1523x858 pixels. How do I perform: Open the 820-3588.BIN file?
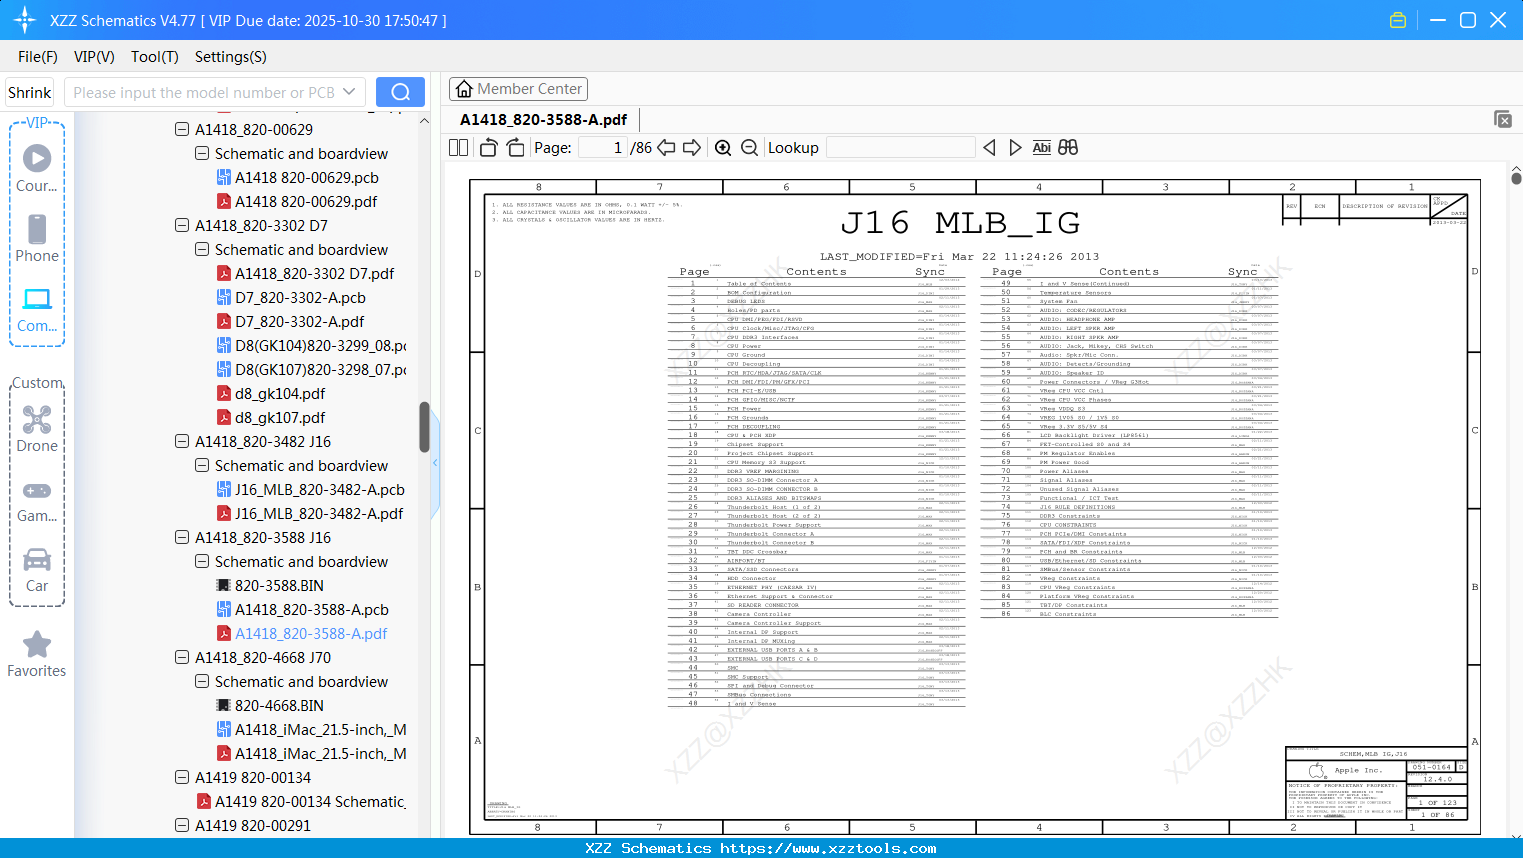coord(279,585)
